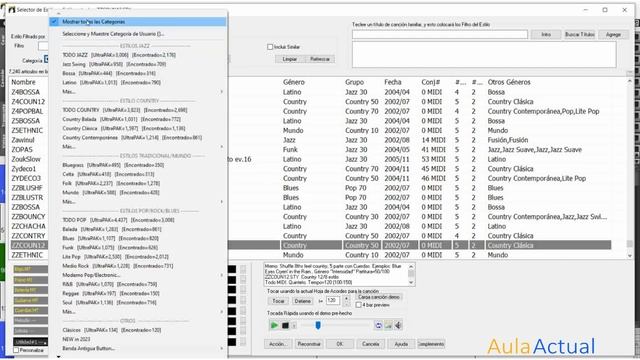Click the Limpiar button
This screenshot has width=640, height=360.
click(290, 59)
